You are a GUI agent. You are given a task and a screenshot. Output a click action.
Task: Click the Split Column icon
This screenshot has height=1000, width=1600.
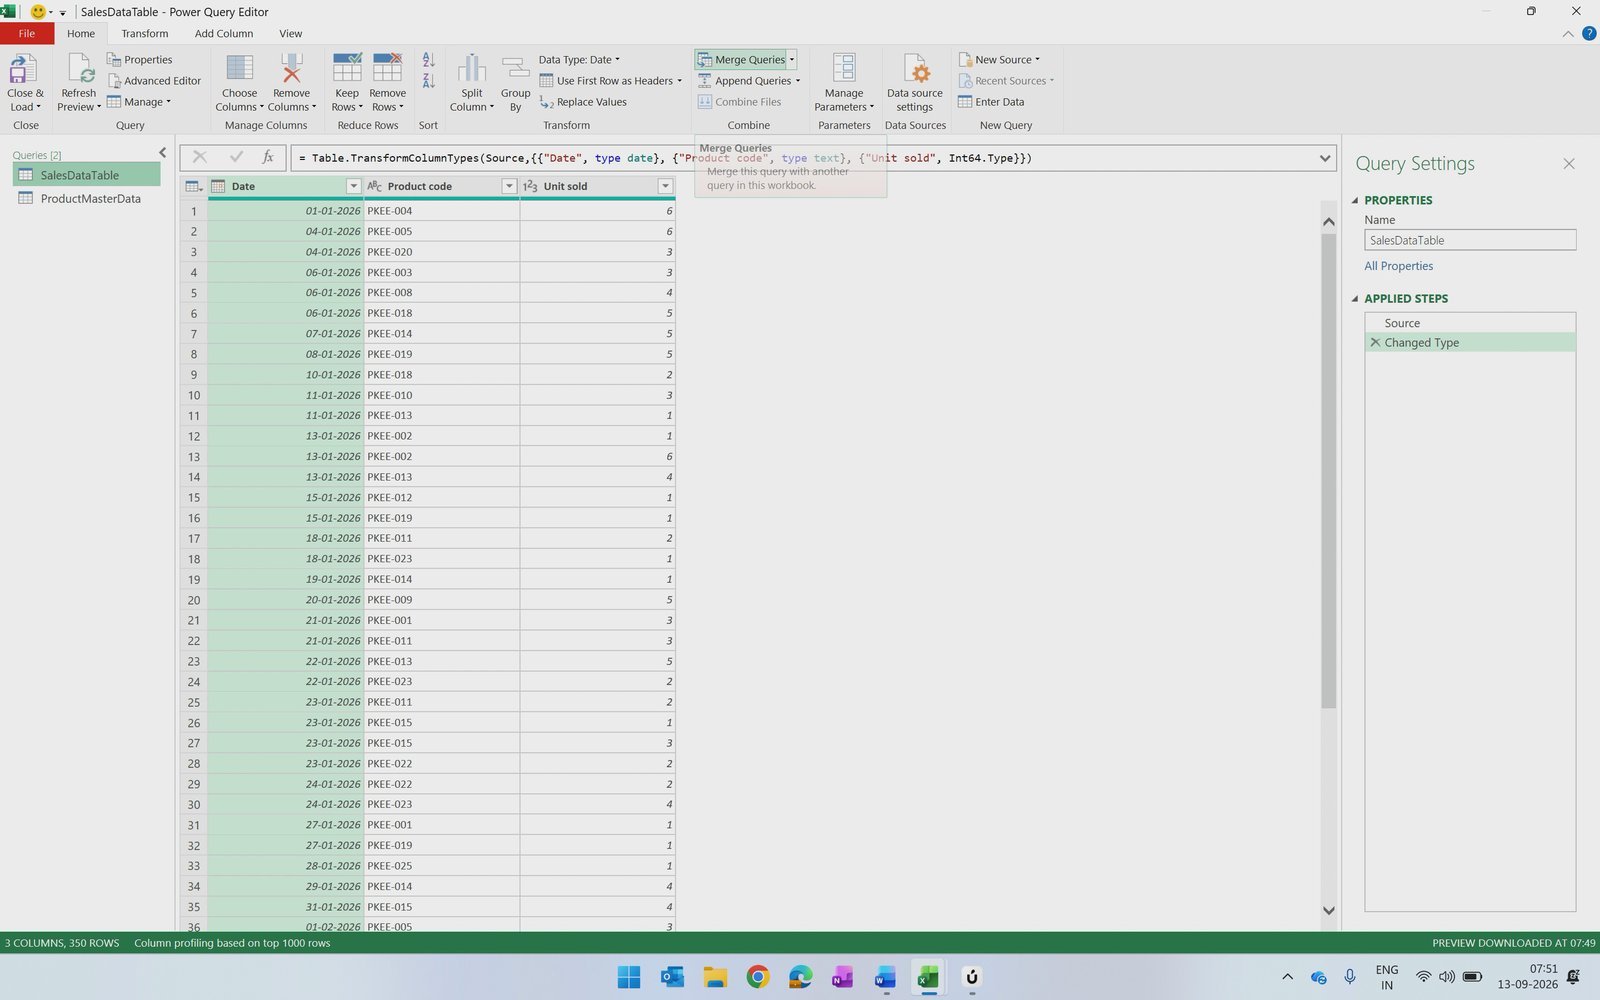coord(472,68)
